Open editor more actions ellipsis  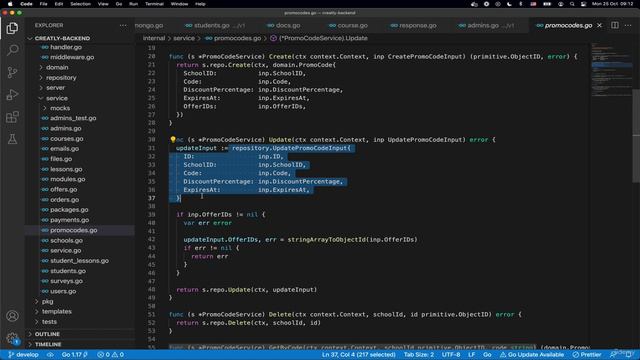click(628, 25)
